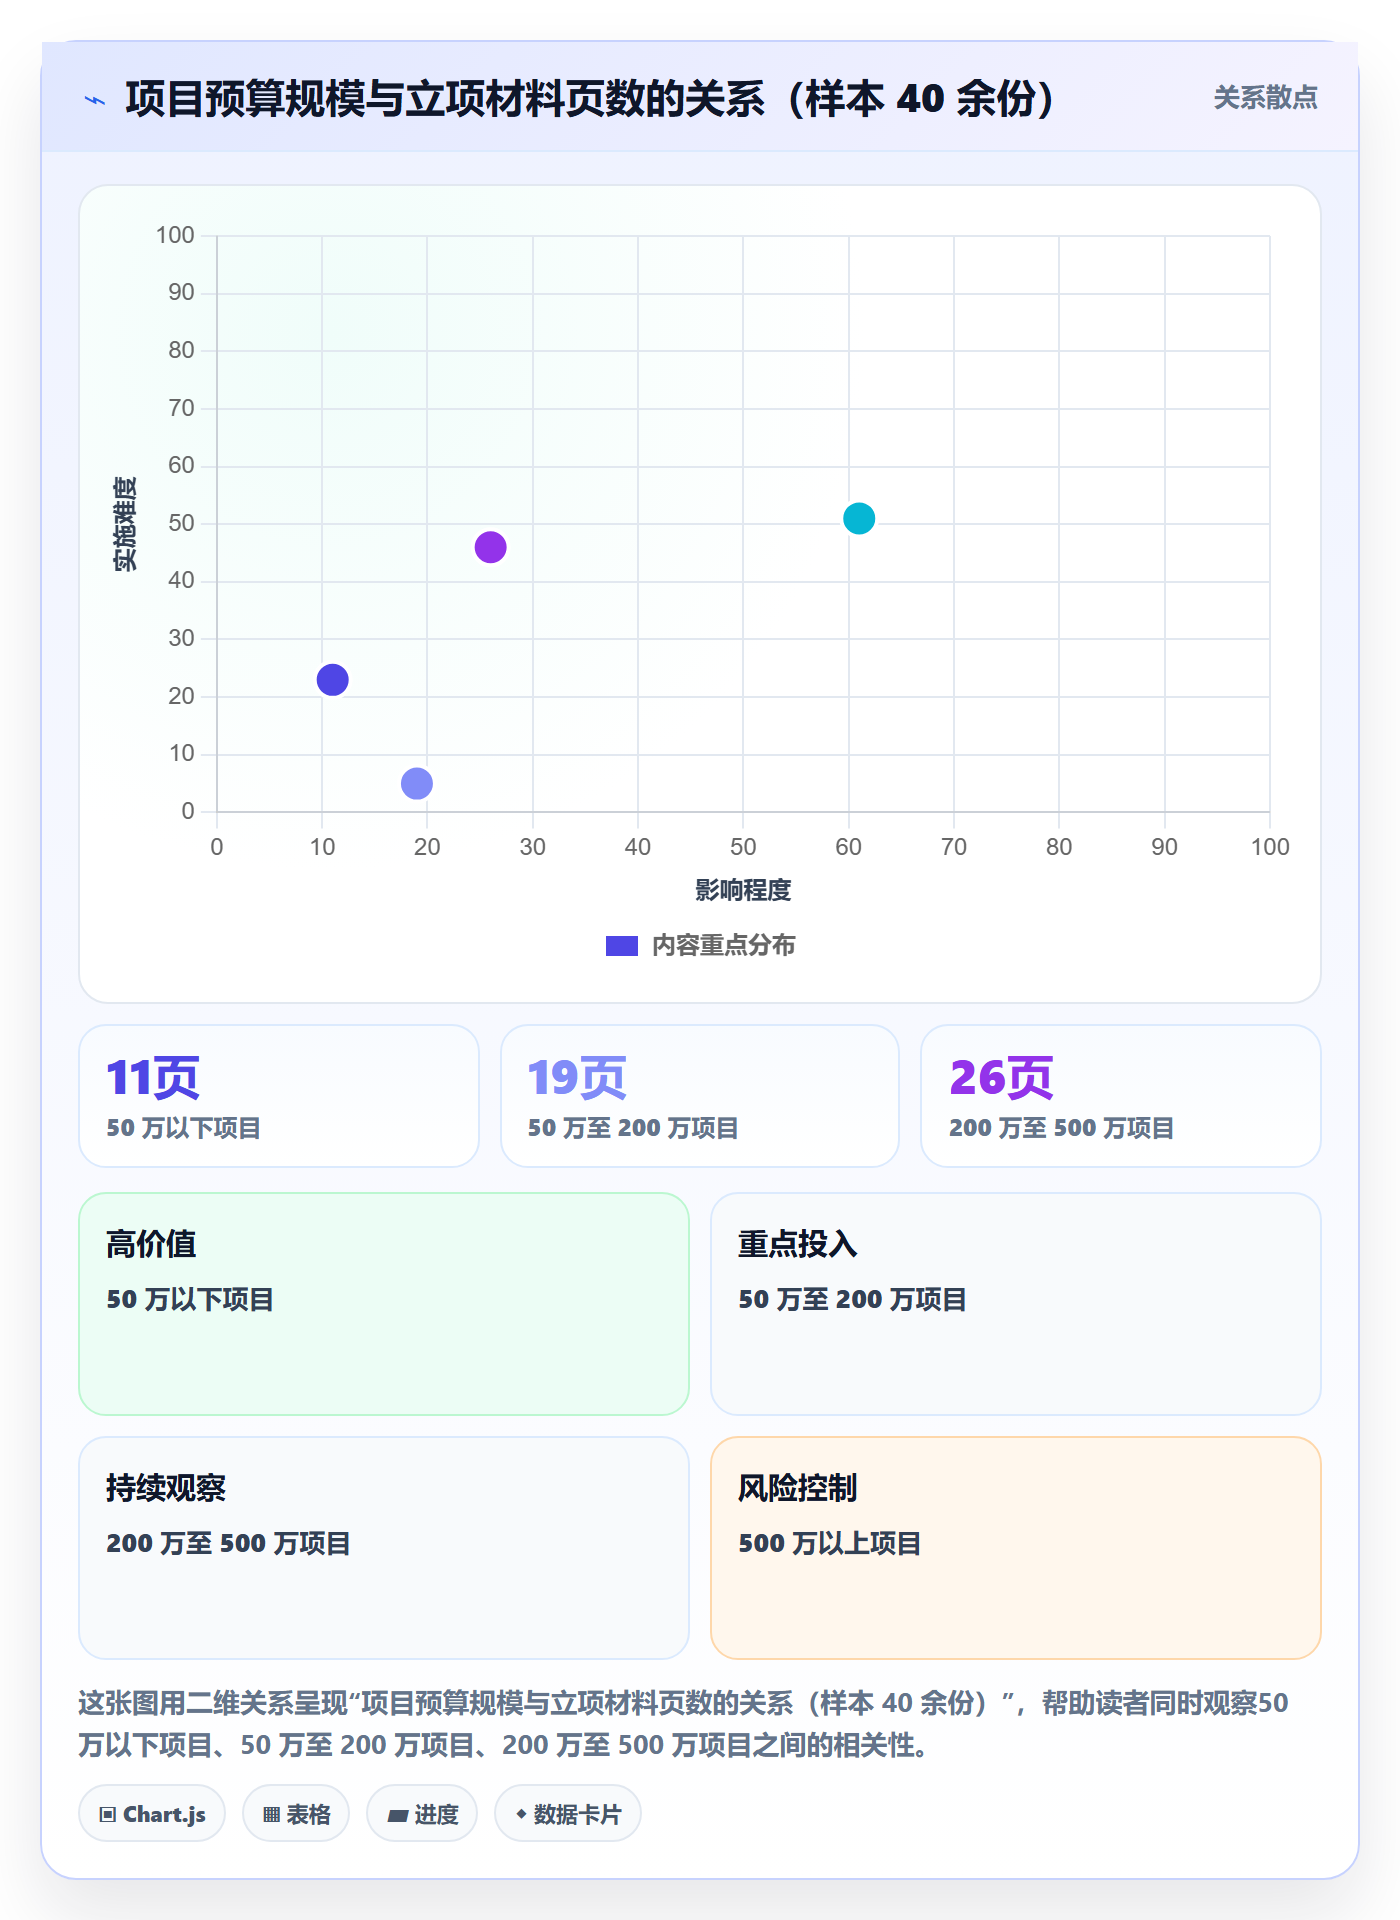1400x1920 pixels.
Task: Open the 19页 stat card
Action: pyautogui.click(x=700, y=1096)
